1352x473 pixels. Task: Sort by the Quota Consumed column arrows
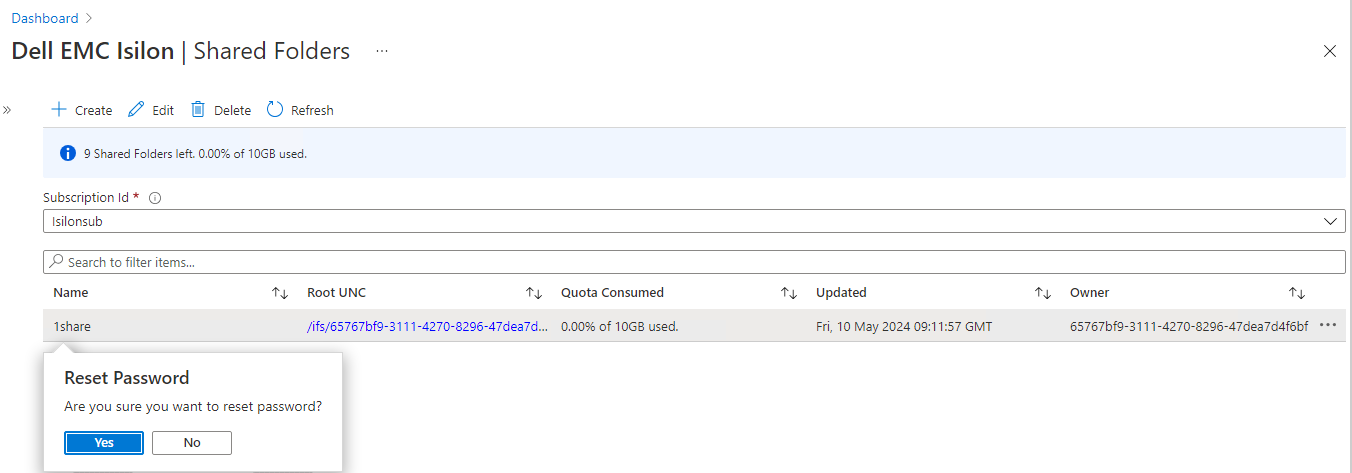tap(789, 293)
